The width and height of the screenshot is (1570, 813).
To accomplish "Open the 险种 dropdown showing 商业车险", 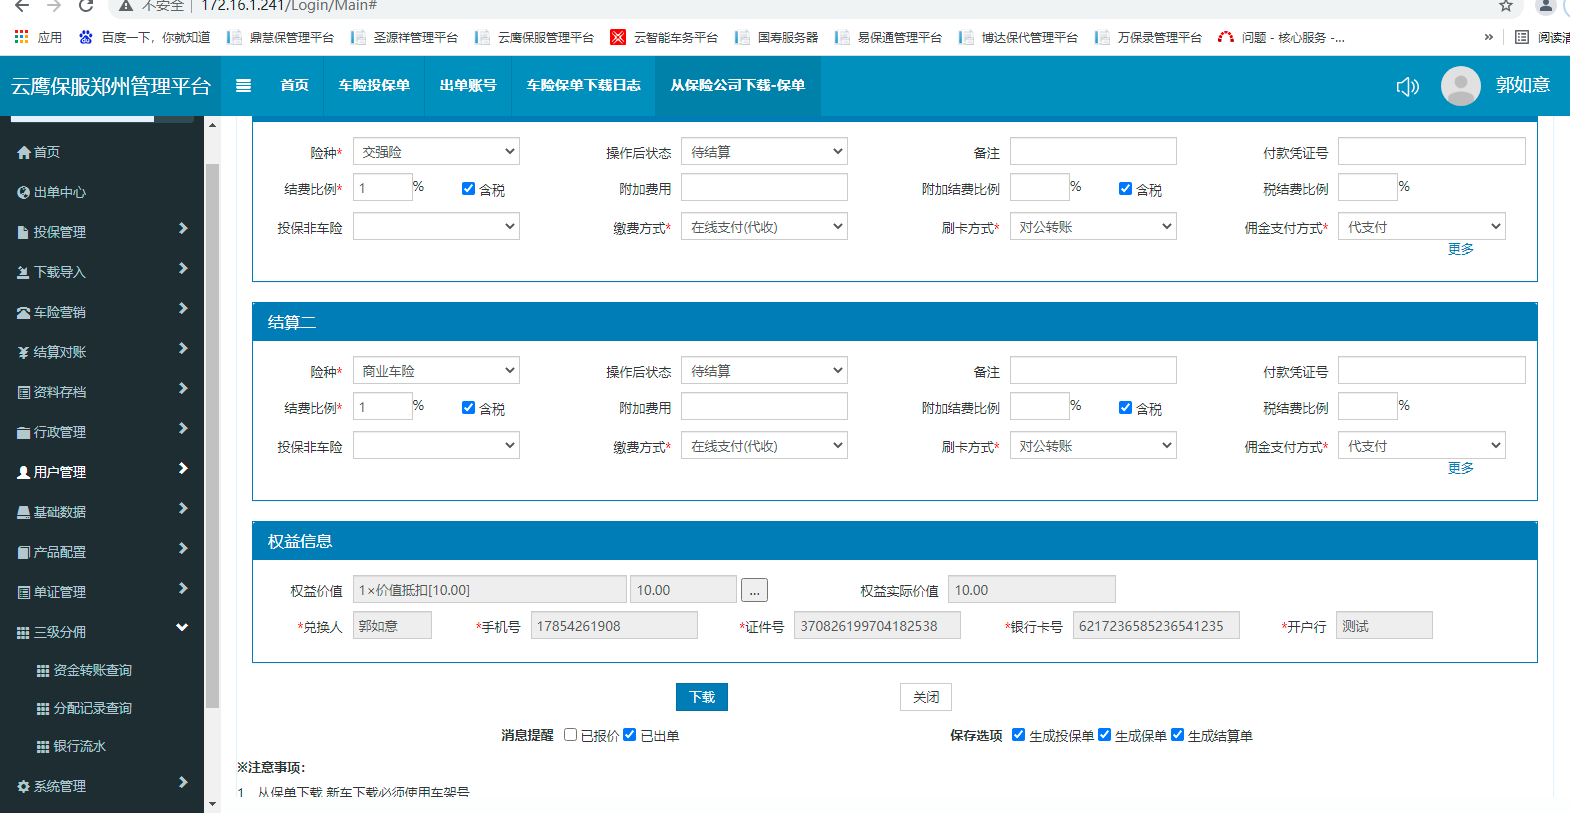I will (x=436, y=371).
